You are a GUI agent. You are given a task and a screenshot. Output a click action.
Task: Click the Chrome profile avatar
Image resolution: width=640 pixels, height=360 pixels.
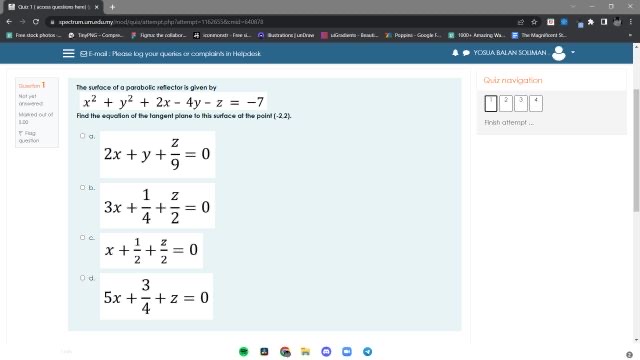[x=617, y=22]
